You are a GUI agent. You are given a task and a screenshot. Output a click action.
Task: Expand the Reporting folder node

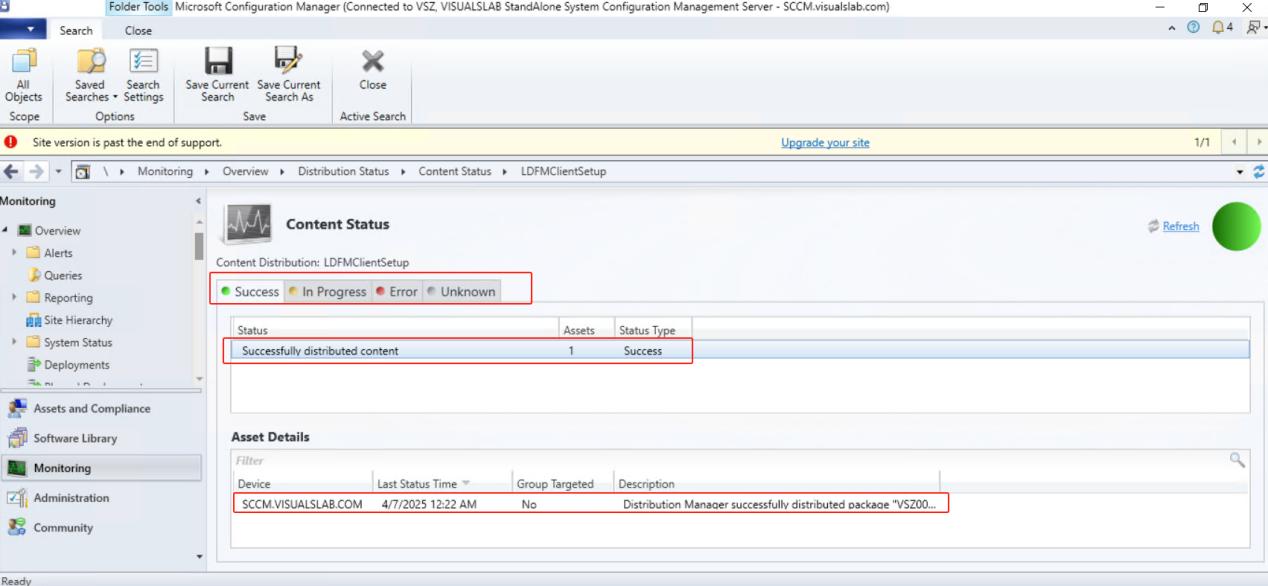click(14, 298)
